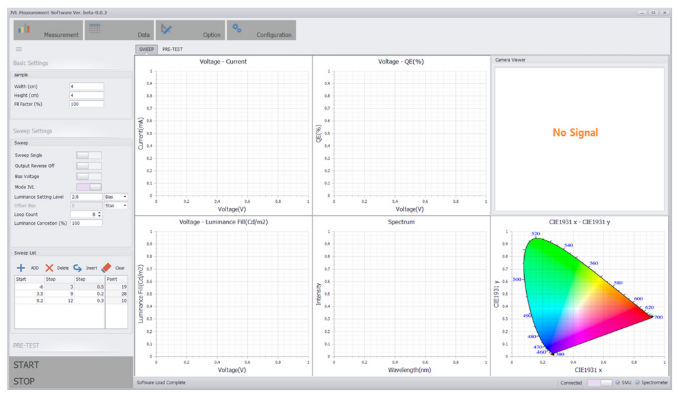This screenshot has height=394, width=677.
Task: Open the Offset Bias dropdown
Action: point(116,205)
